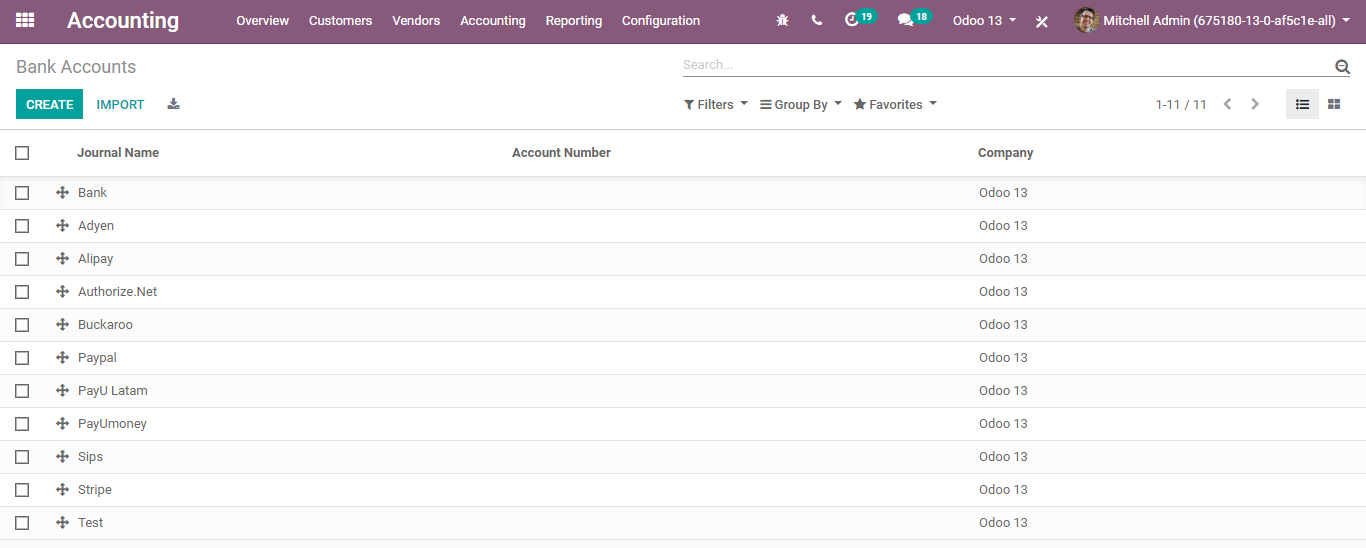This screenshot has height=548, width=1366.
Task: Check the Alipay row checkbox
Action: [x=22, y=259]
